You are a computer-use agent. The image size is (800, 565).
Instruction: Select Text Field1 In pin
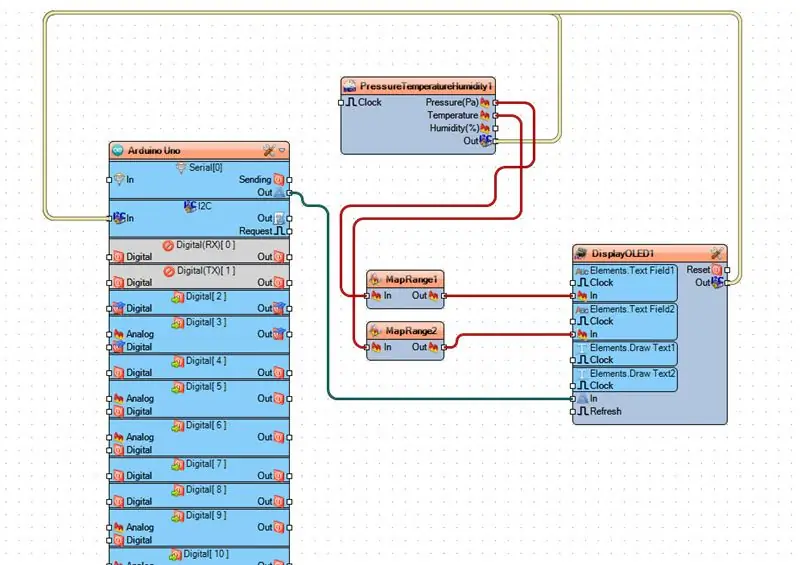tap(573, 296)
